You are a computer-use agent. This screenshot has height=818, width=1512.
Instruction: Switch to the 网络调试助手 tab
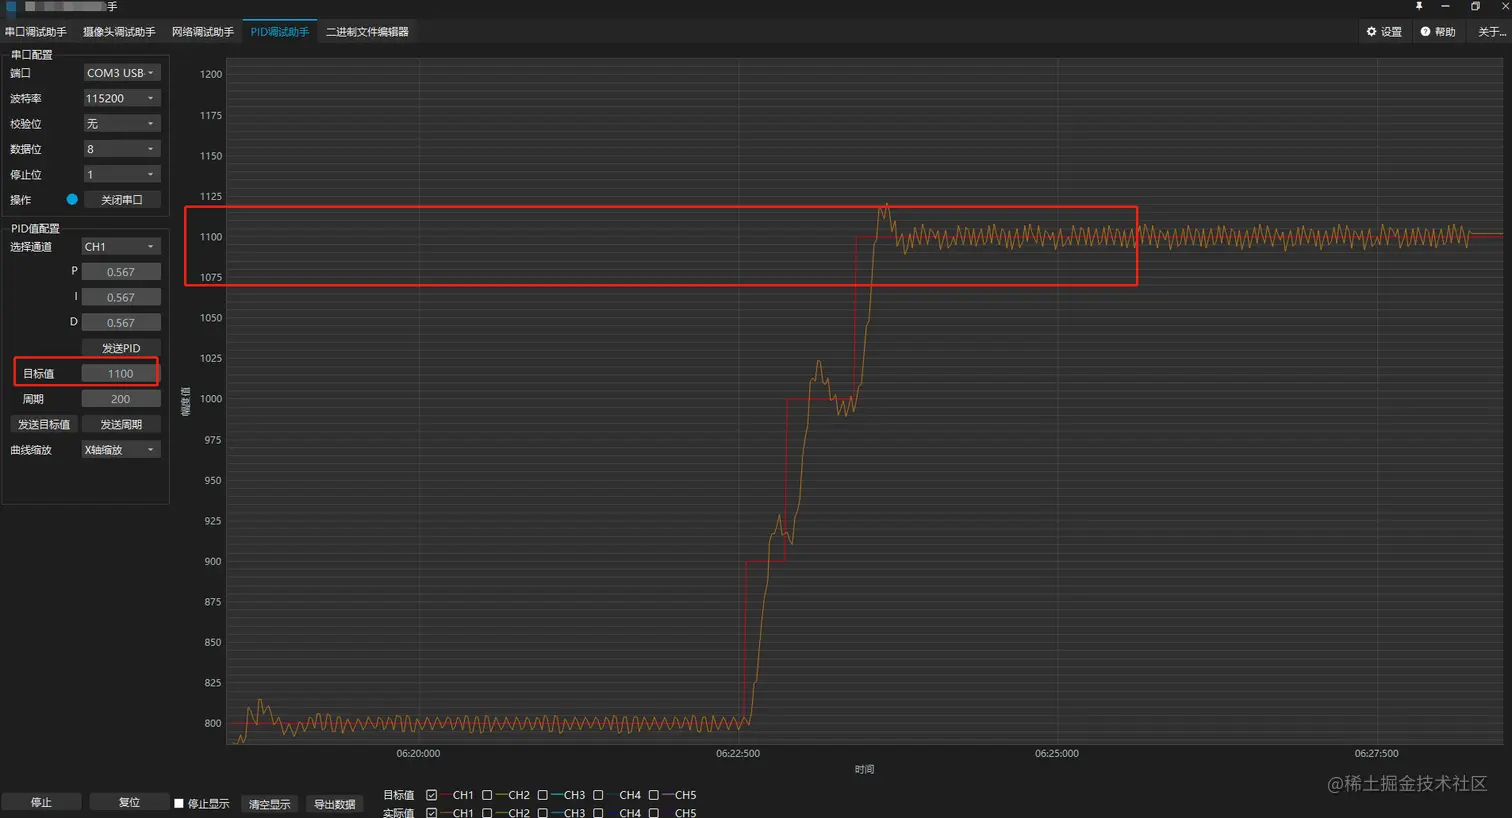pos(203,32)
